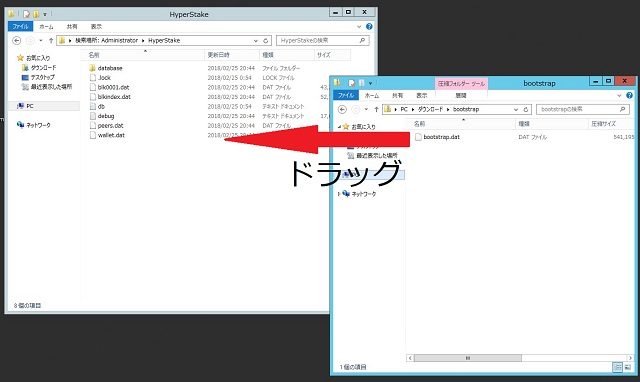Click New Folder icon in bootstrap title bar
The image size is (640, 382).
pos(361,83)
